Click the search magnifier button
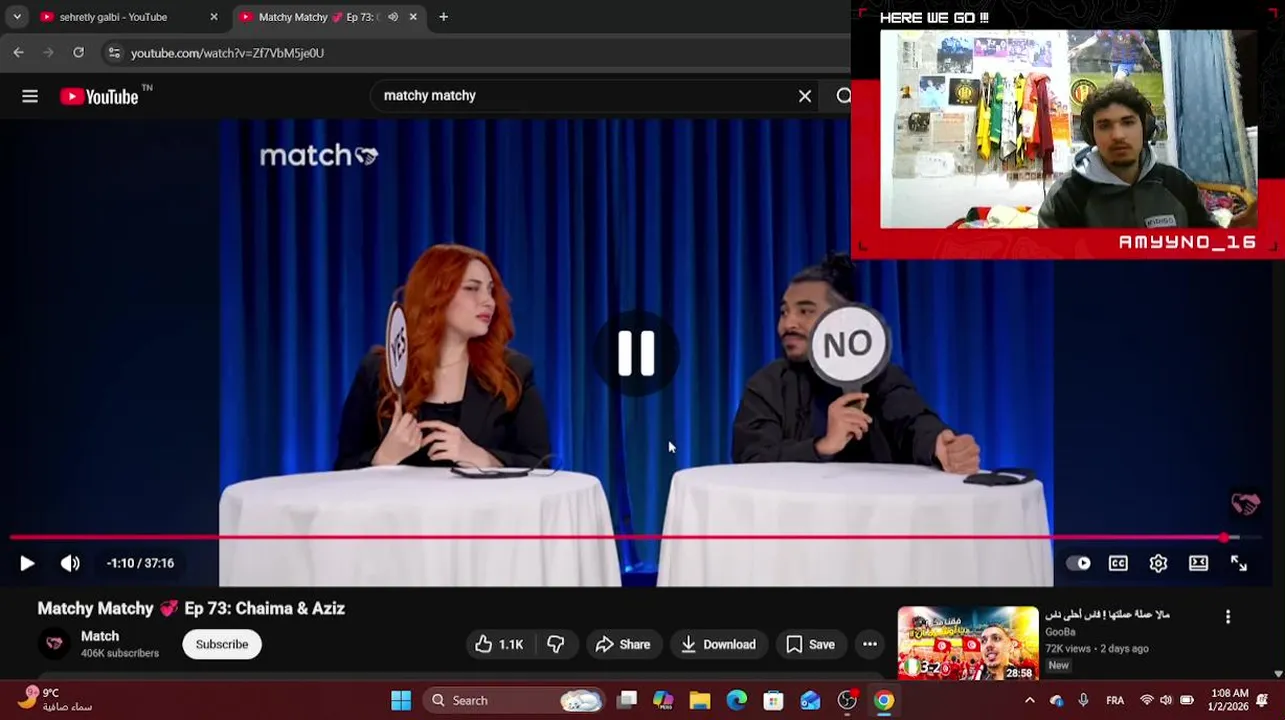The width and height of the screenshot is (1285, 720). [844, 96]
